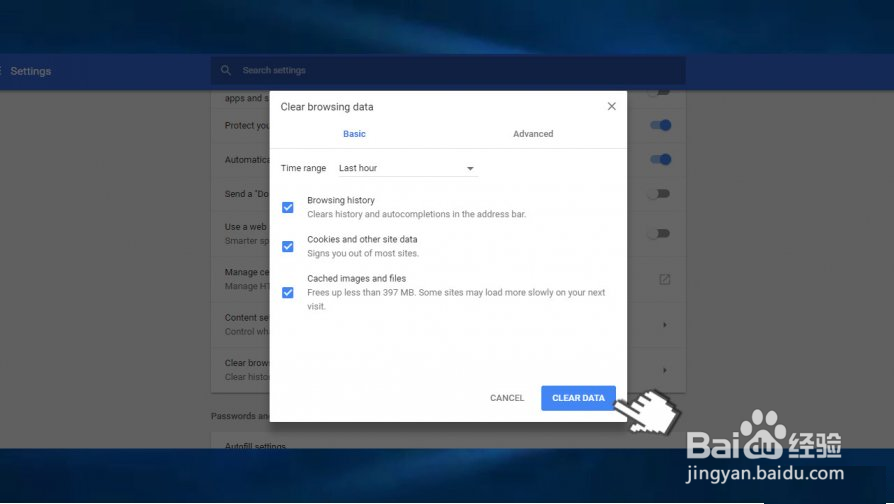Enable the Use a web service switch
This screenshot has width=894, height=504.
659,233
